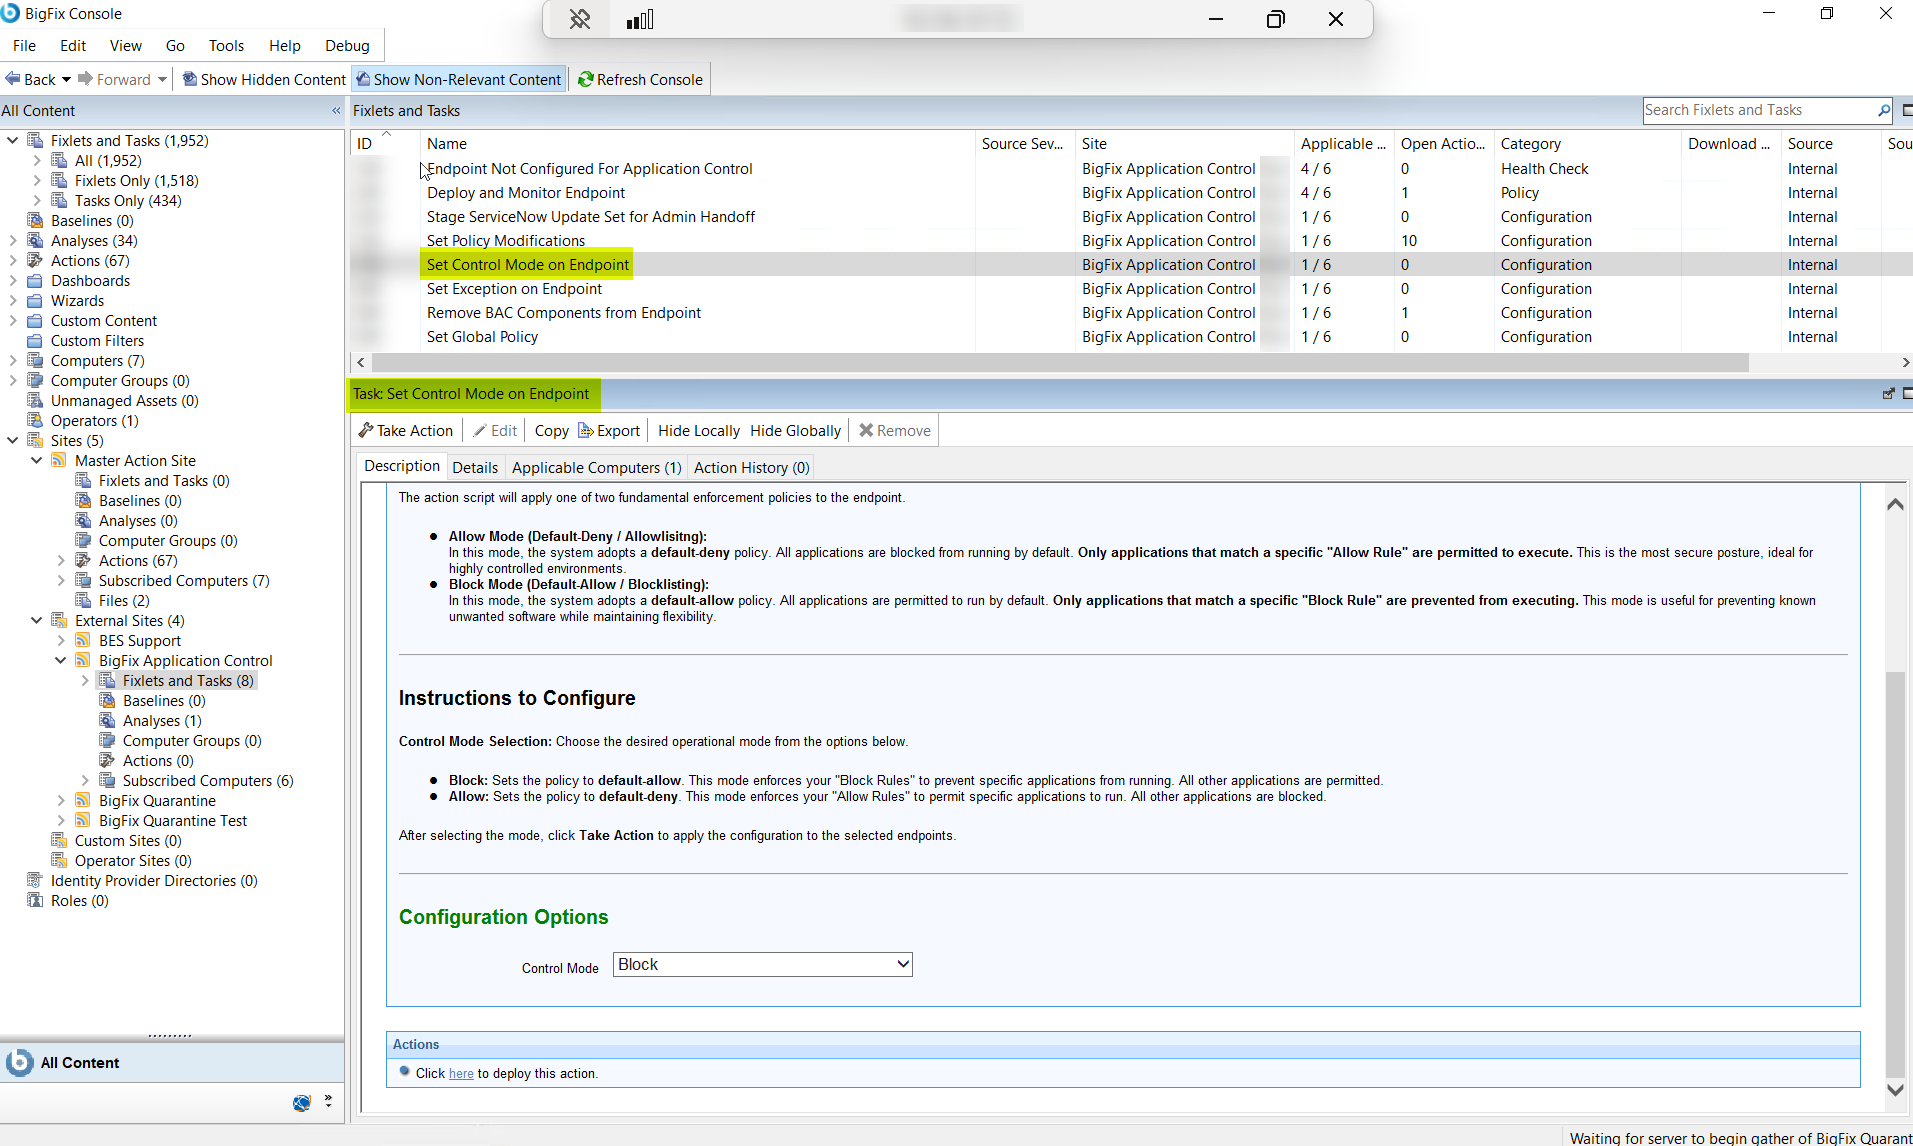Click the Back arrow icon
The width and height of the screenshot is (1913, 1146).
13,79
